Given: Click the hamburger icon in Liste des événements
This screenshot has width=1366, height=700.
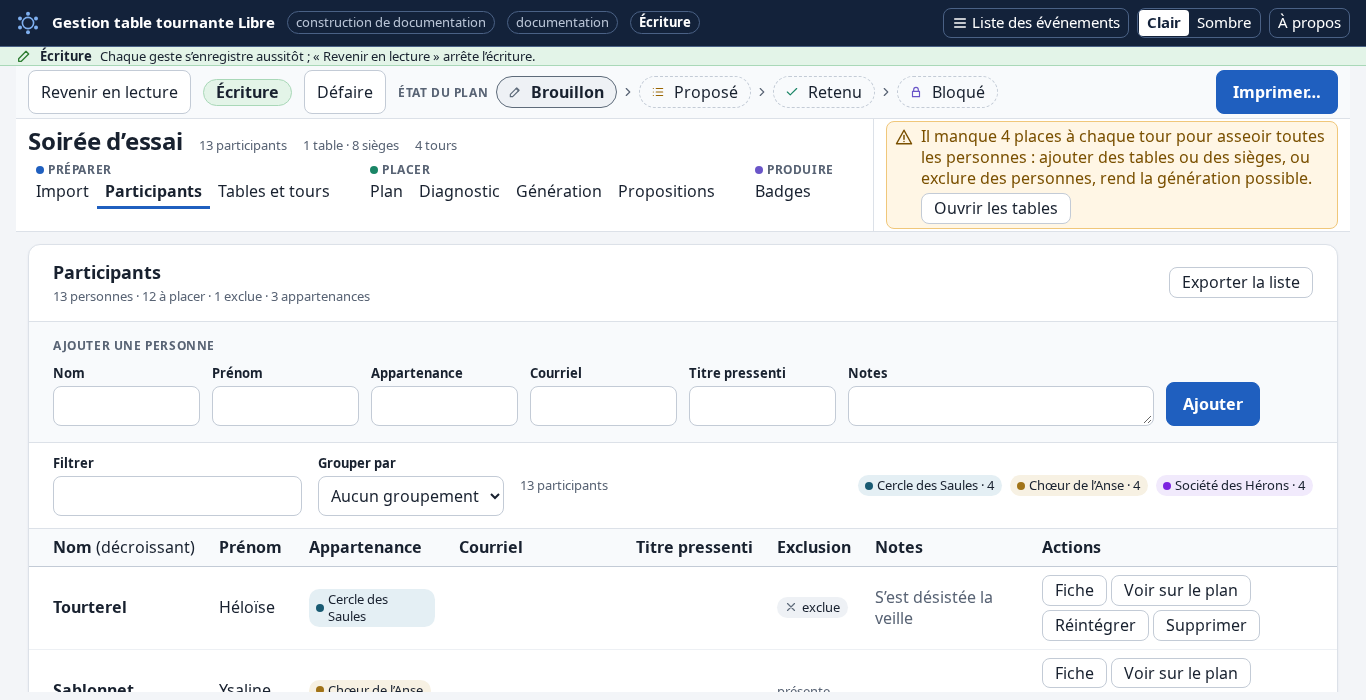Looking at the screenshot, I should point(959,23).
